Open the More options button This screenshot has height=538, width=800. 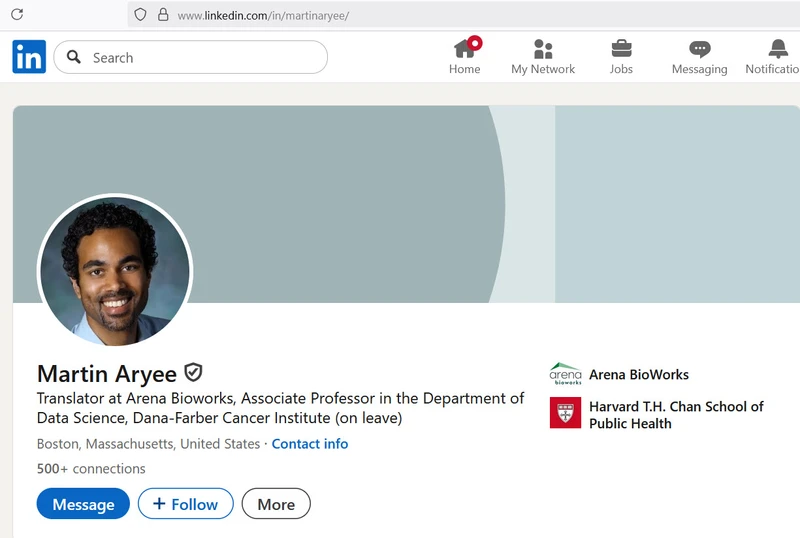[276, 504]
